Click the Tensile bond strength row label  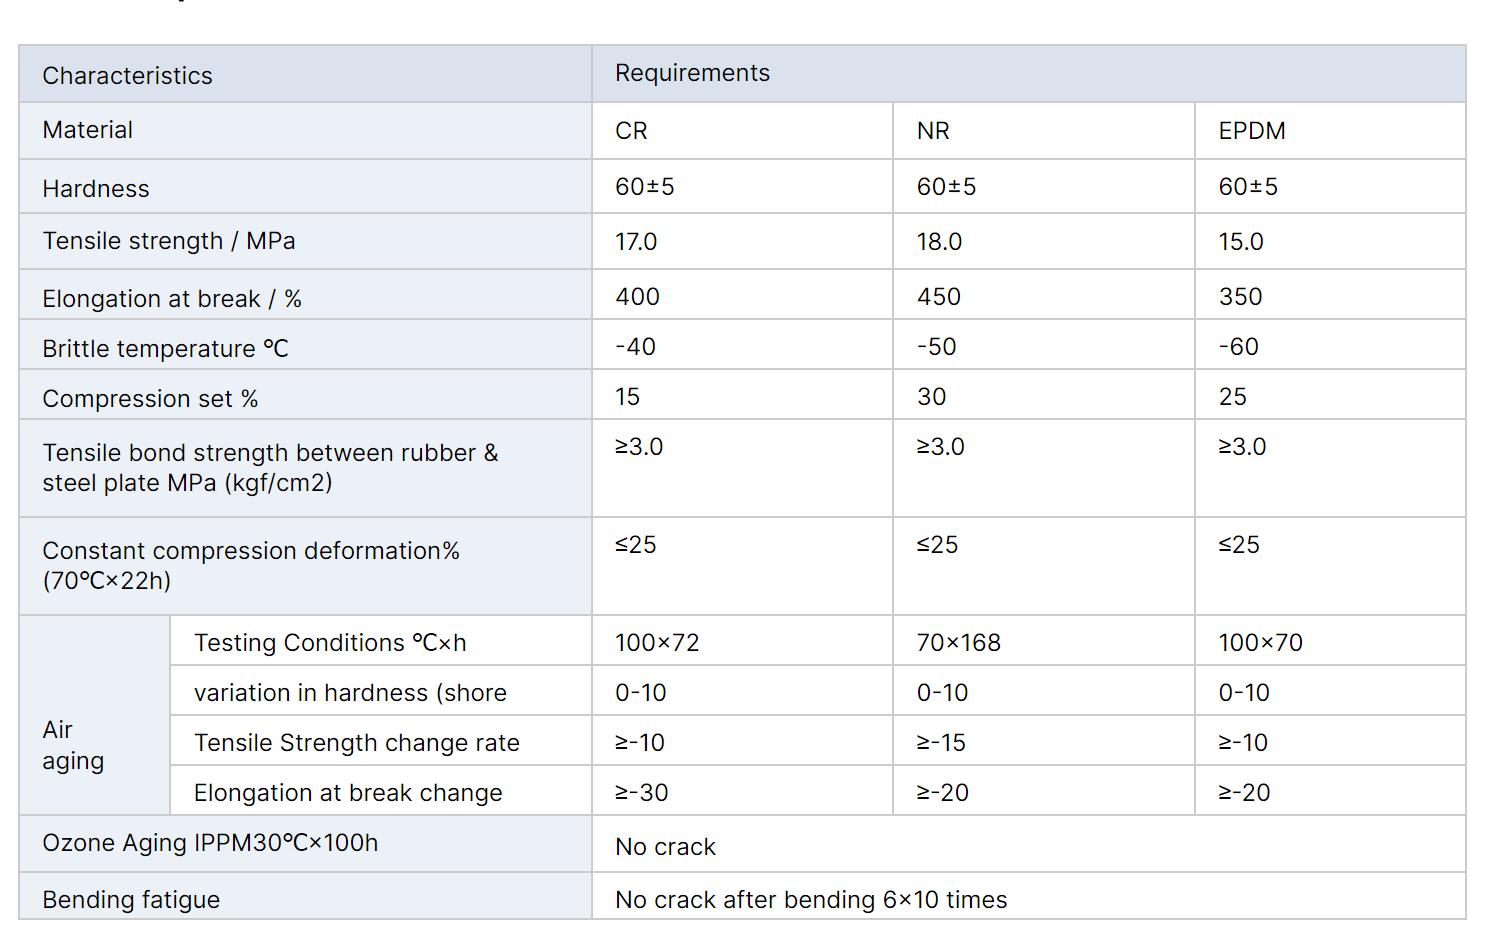[x=270, y=467]
